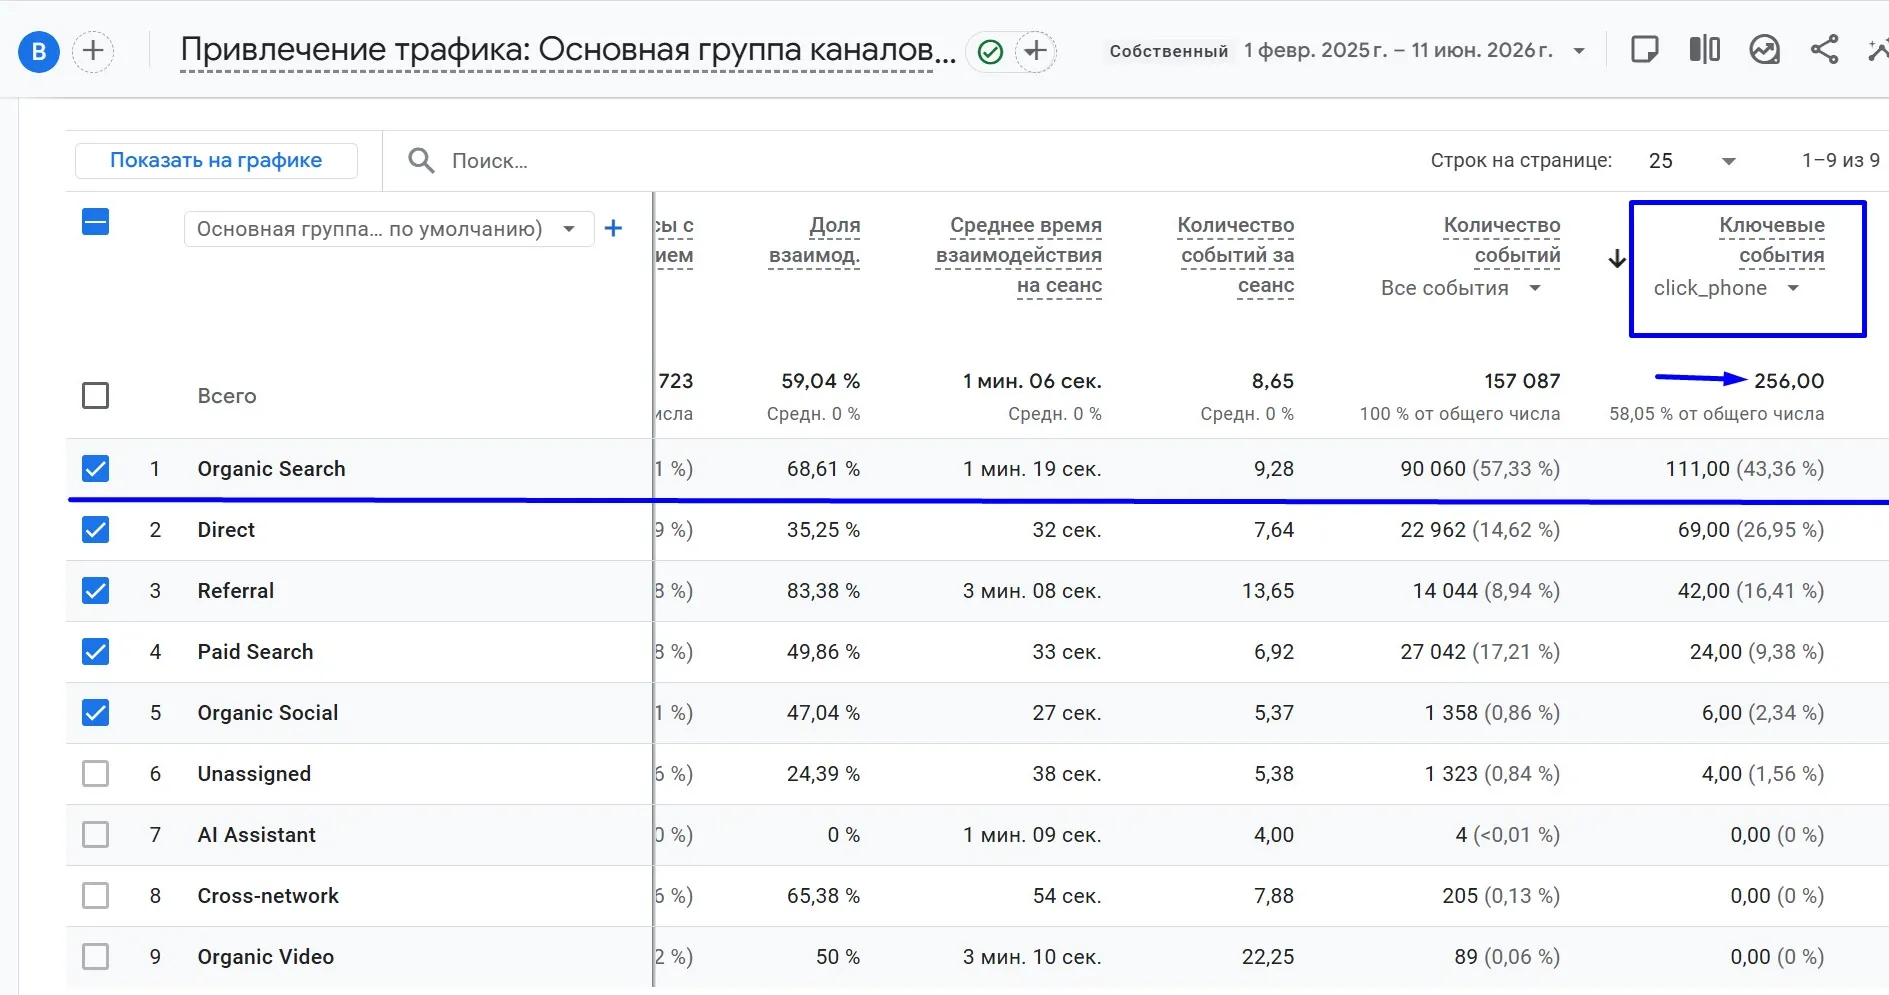Click Показать на графике button
Screen dimensions: 1889x995
pyautogui.click(x=216, y=160)
